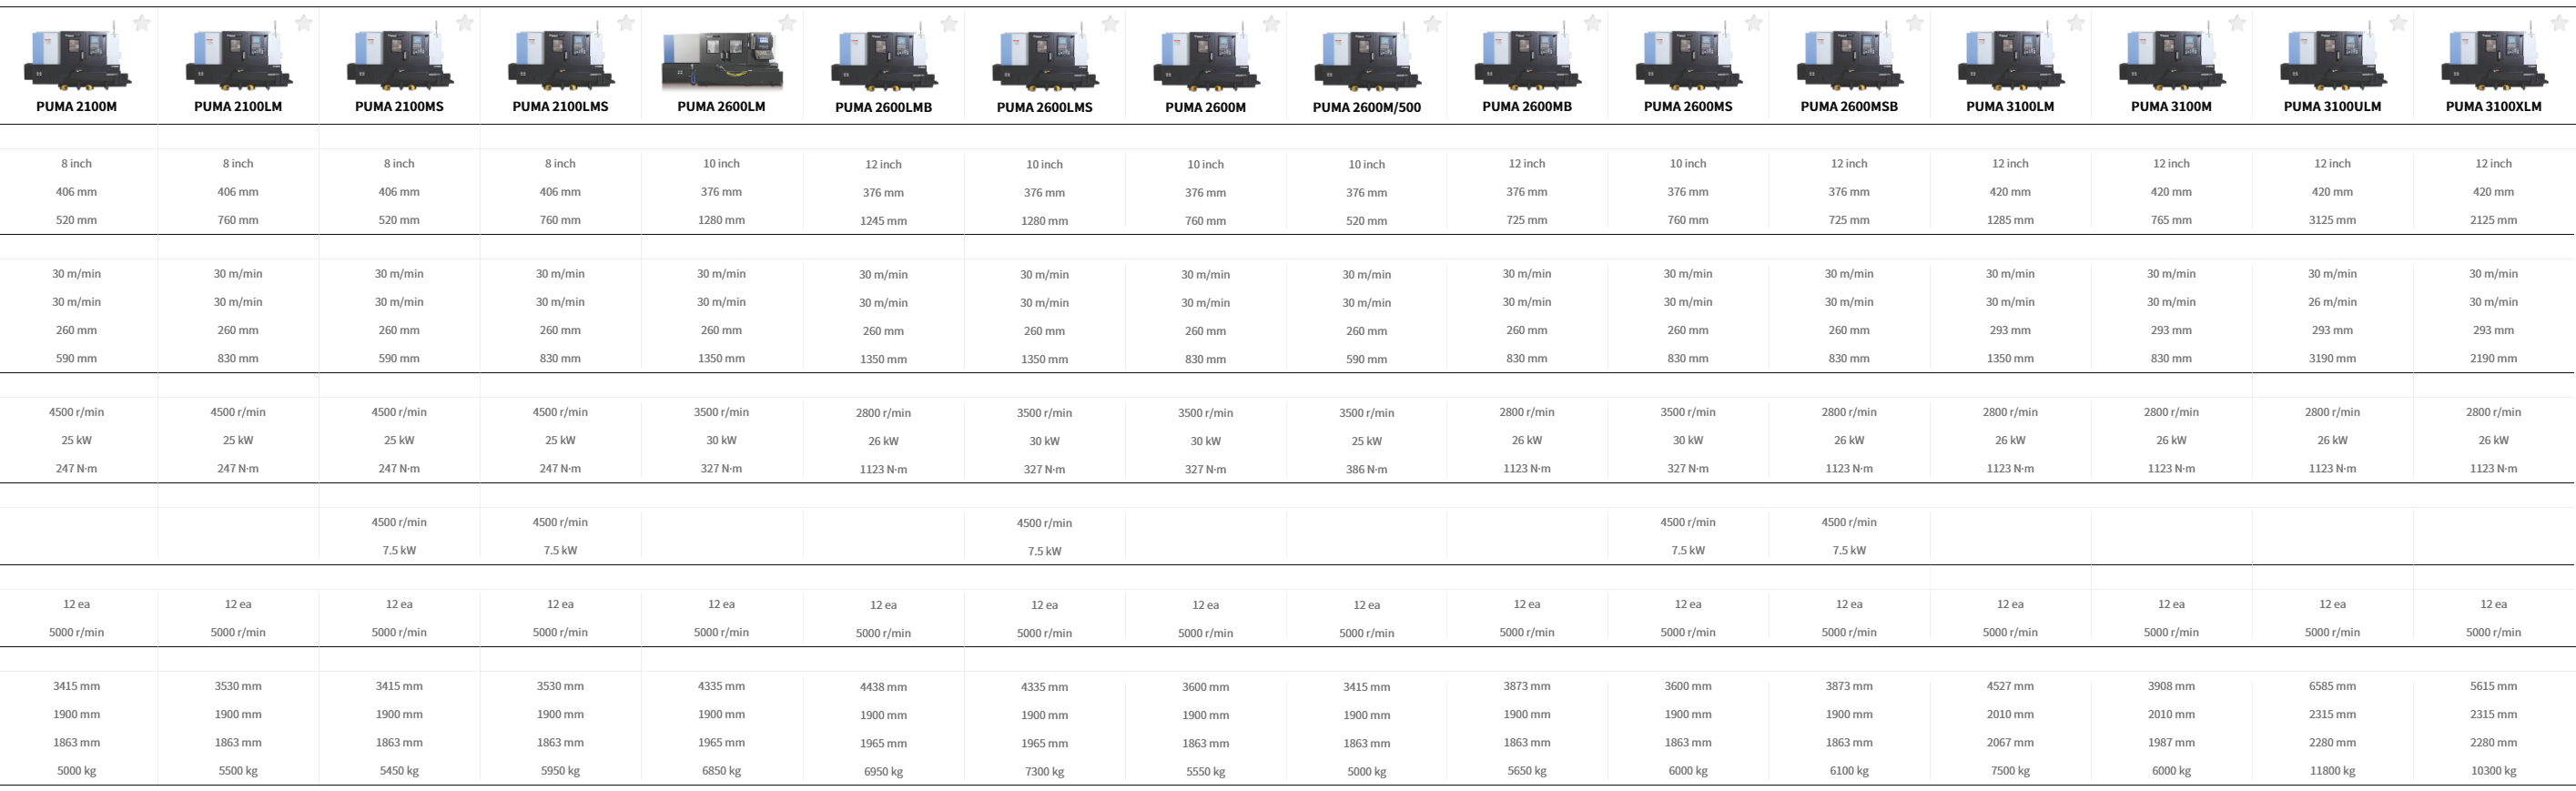Go to PUMA 2600LMB model title
The height and width of the screenshot is (791, 2576).
(x=883, y=107)
